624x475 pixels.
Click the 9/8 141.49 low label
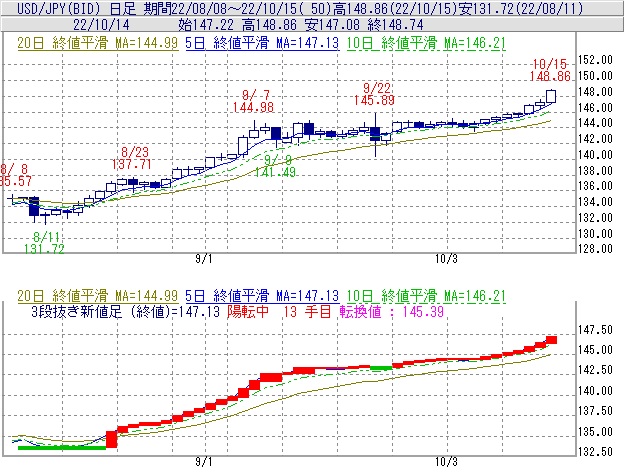tap(275, 166)
